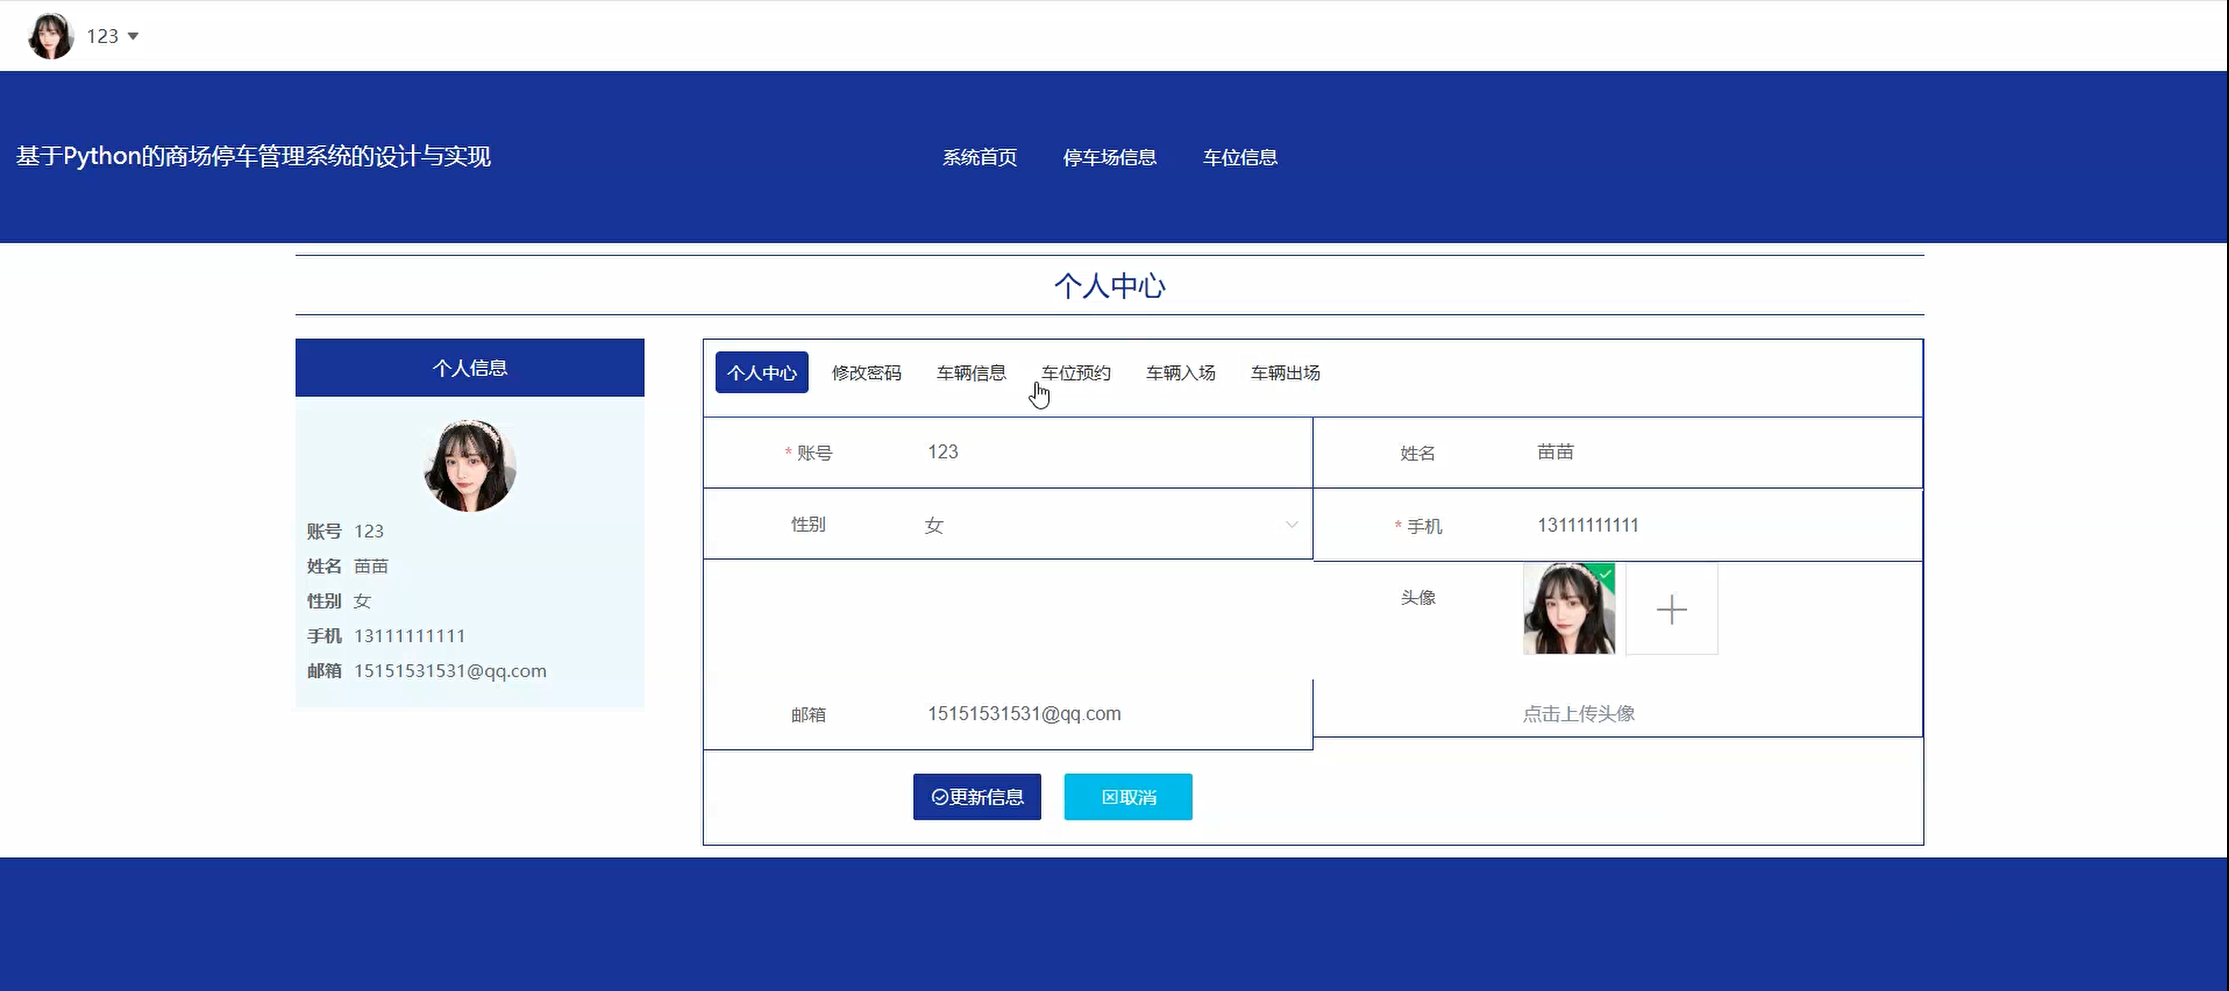Navigate to 系统首页 in the top menu
2229x991 pixels.
[x=978, y=157]
